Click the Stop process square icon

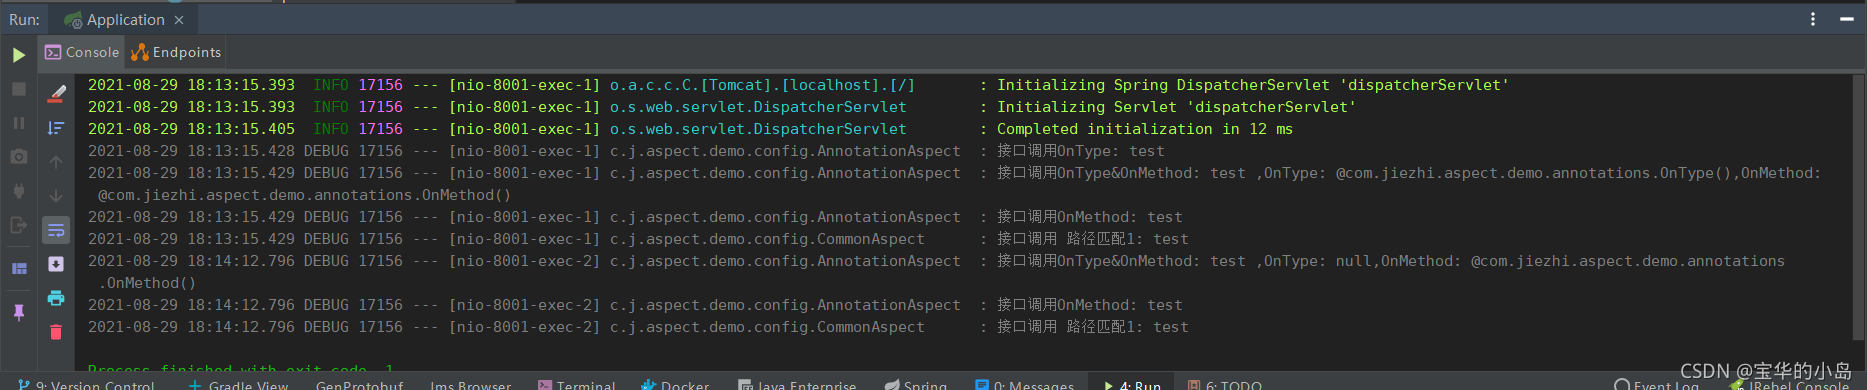point(18,89)
